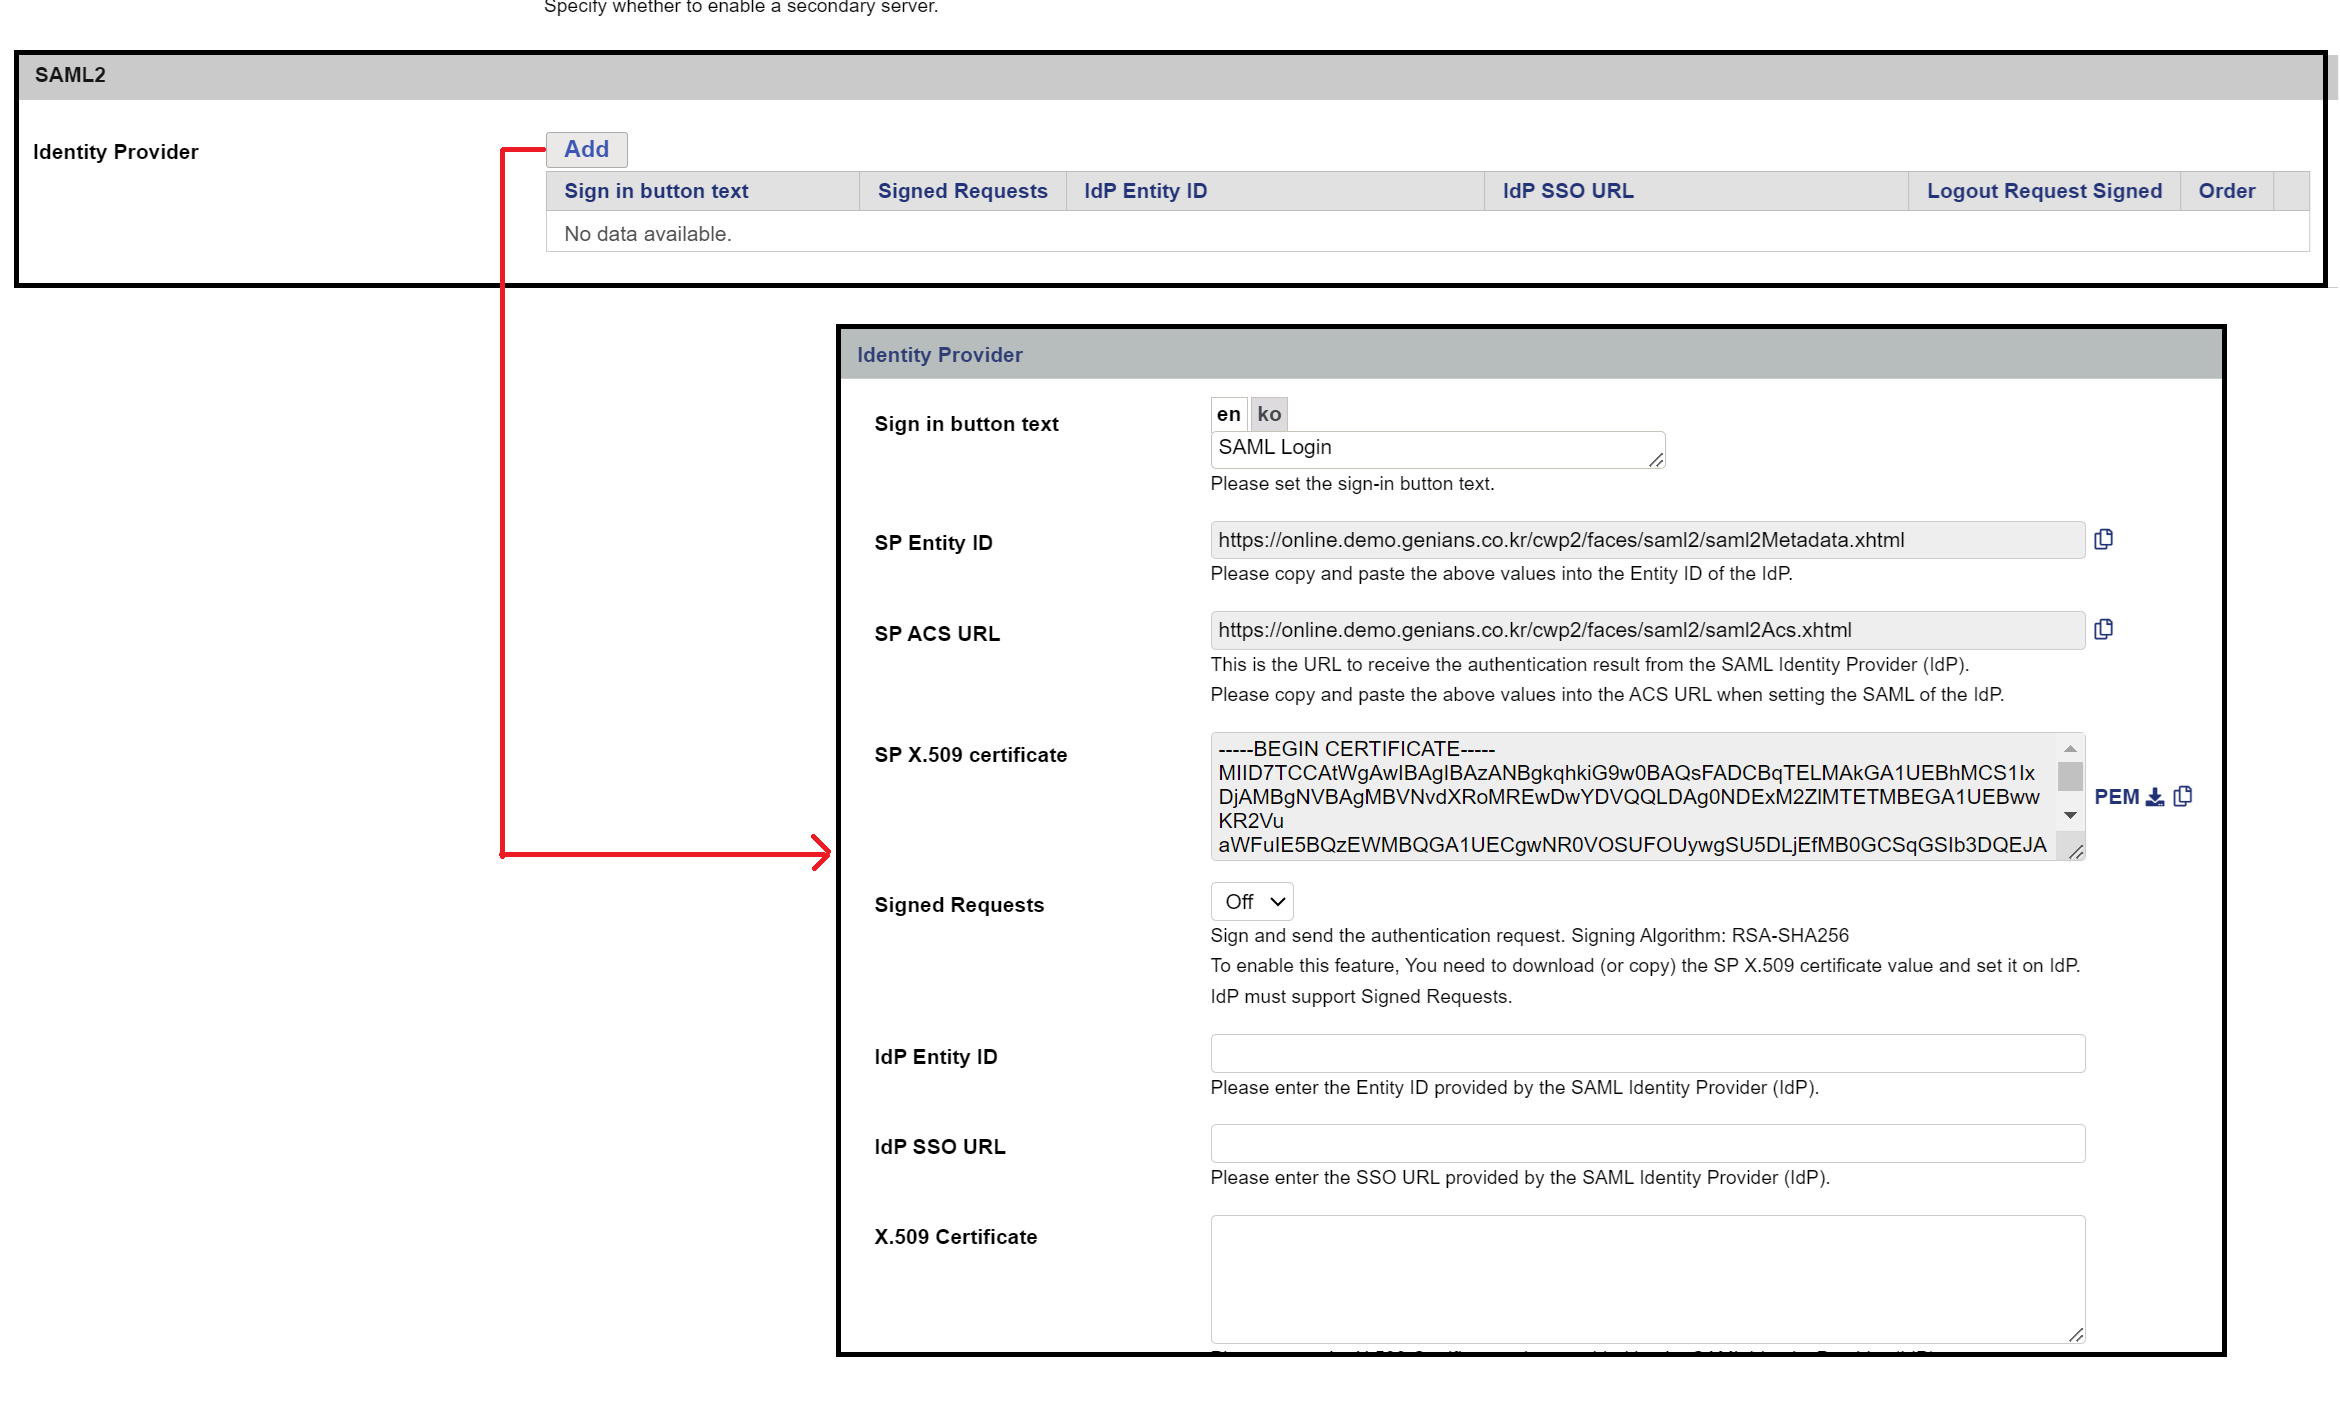This screenshot has height=1408, width=2340.
Task: Copy the SP X.509 certificate text
Action: [2183, 796]
